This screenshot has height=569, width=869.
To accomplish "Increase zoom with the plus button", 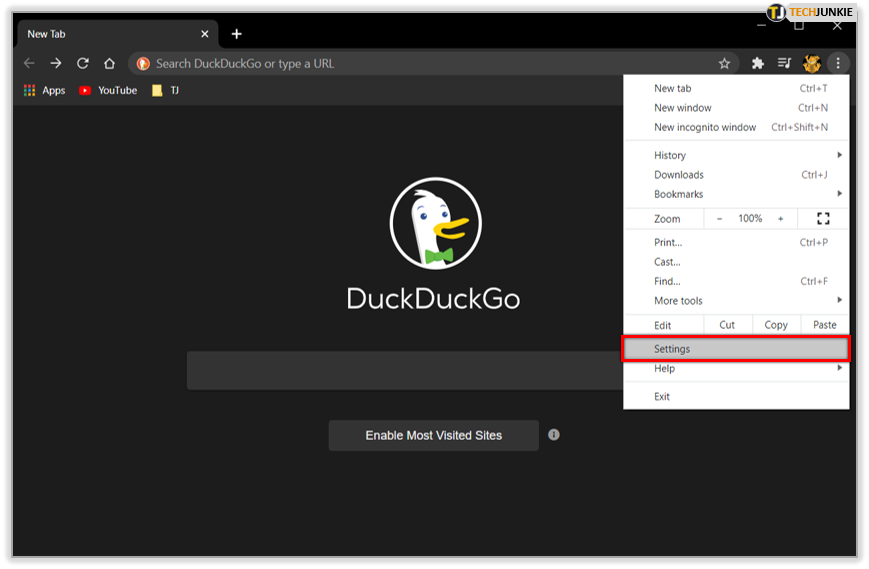I will point(780,219).
